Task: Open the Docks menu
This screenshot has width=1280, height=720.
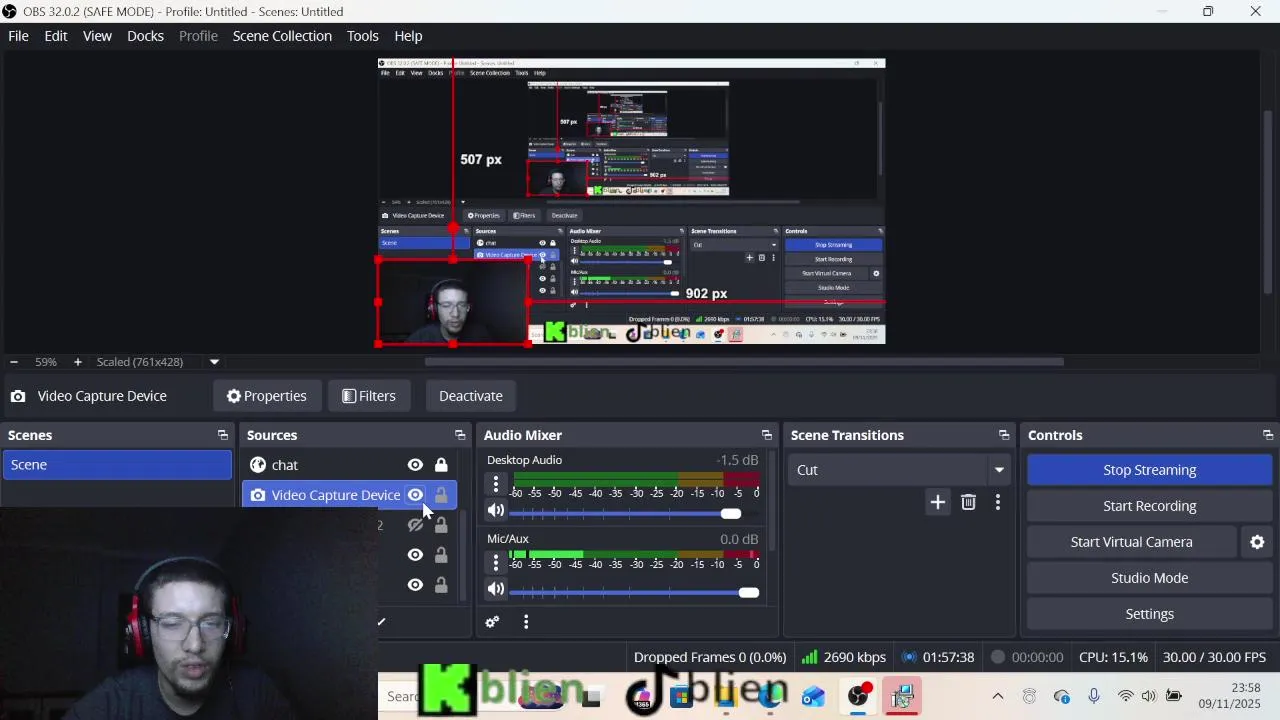Action: 145,36
